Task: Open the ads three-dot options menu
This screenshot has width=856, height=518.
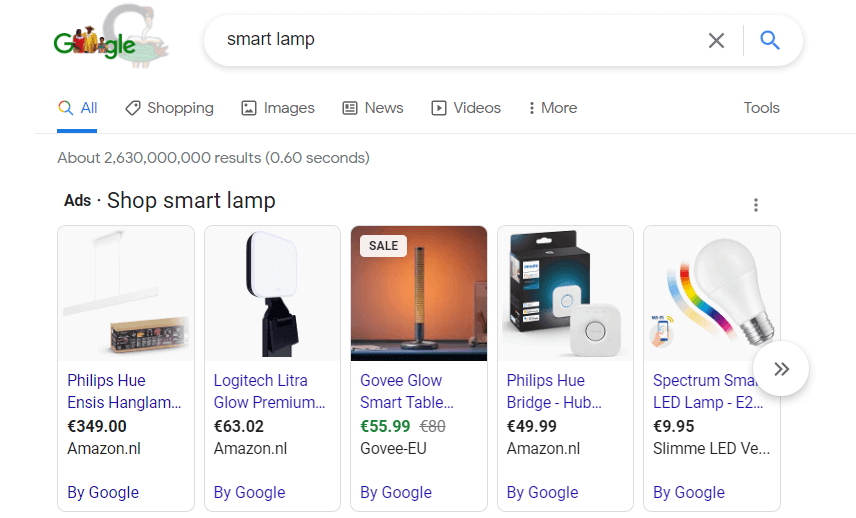Action: (x=756, y=205)
